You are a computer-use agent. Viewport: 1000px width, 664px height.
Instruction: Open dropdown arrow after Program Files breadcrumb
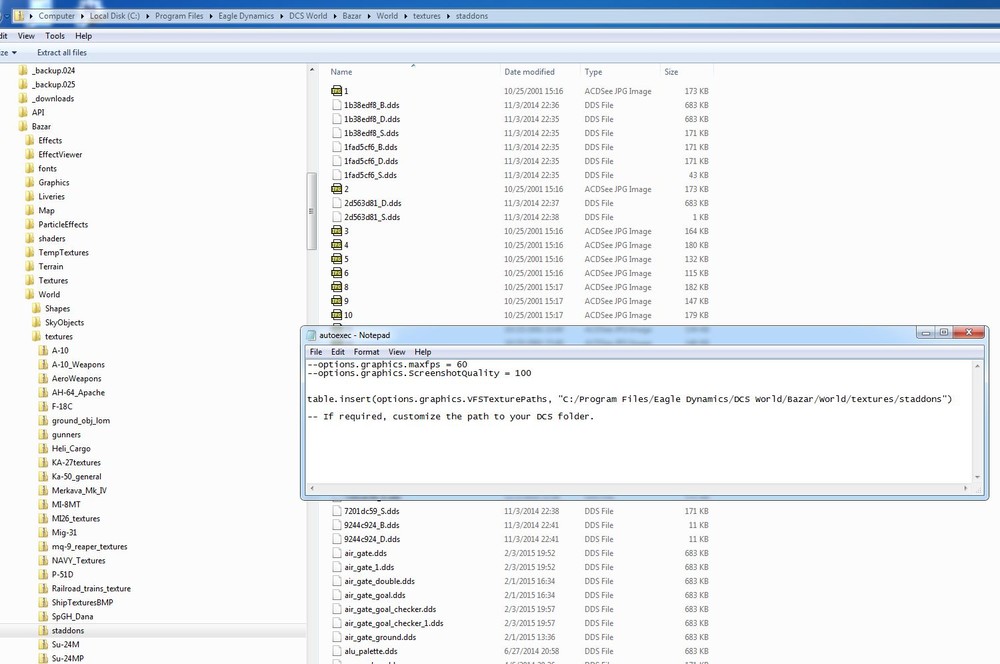[210, 16]
